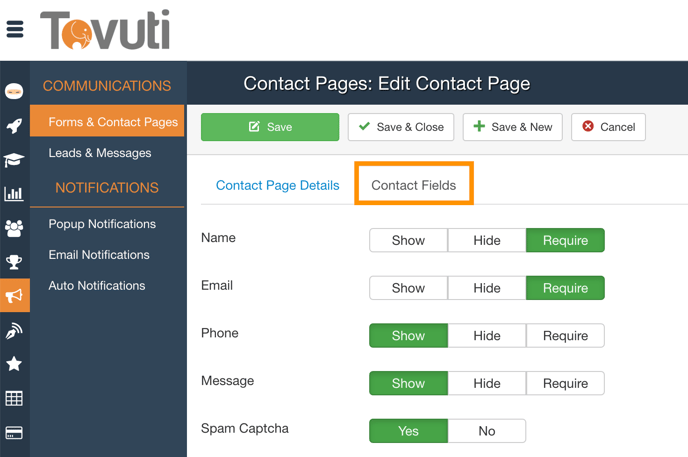Set Phone field to Require
This screenshot has height=457, width=688.
[565, 336]
